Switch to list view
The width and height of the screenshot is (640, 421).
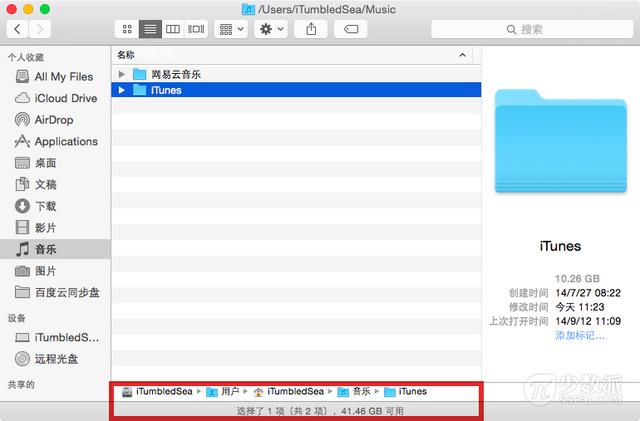[150, 29]
